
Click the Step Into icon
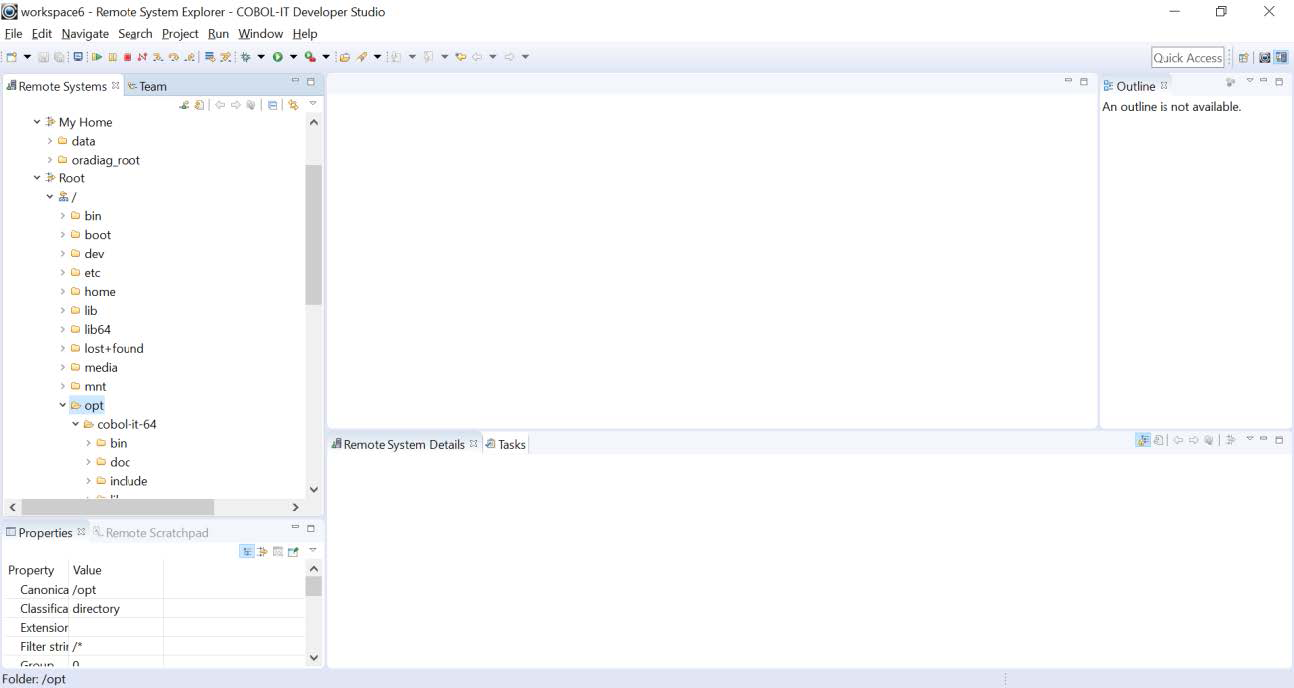(x=158, y=57)
